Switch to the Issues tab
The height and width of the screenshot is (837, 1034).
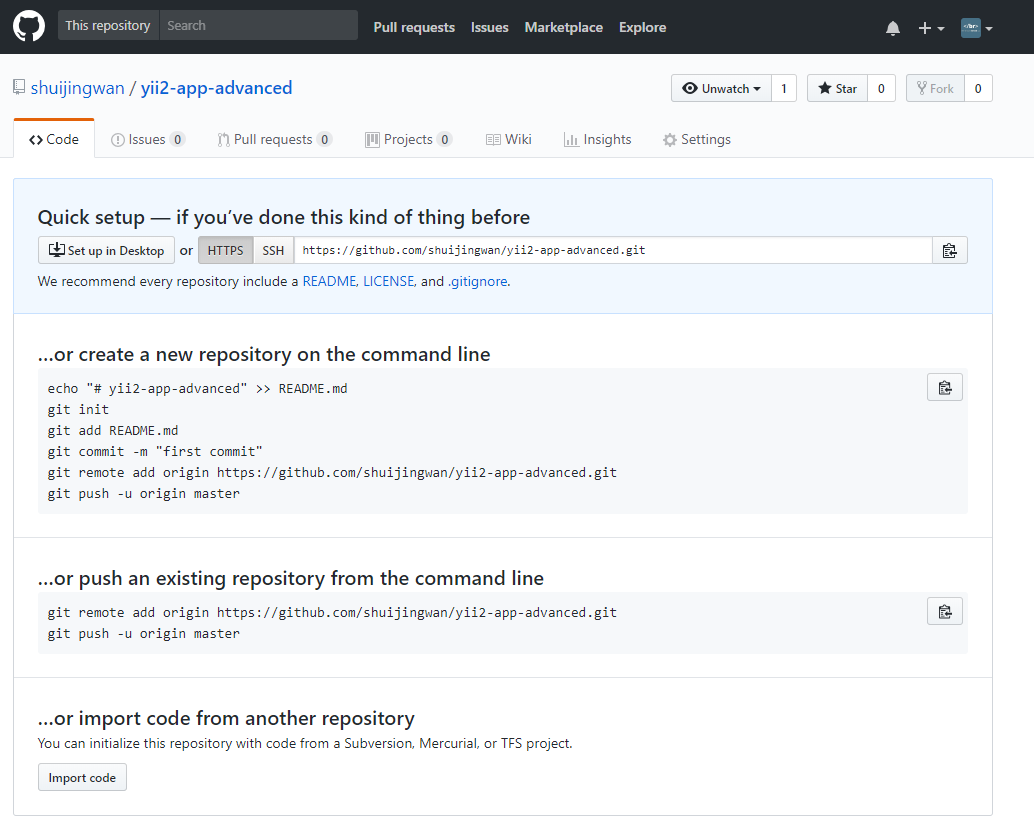click(x=147, y=140)
